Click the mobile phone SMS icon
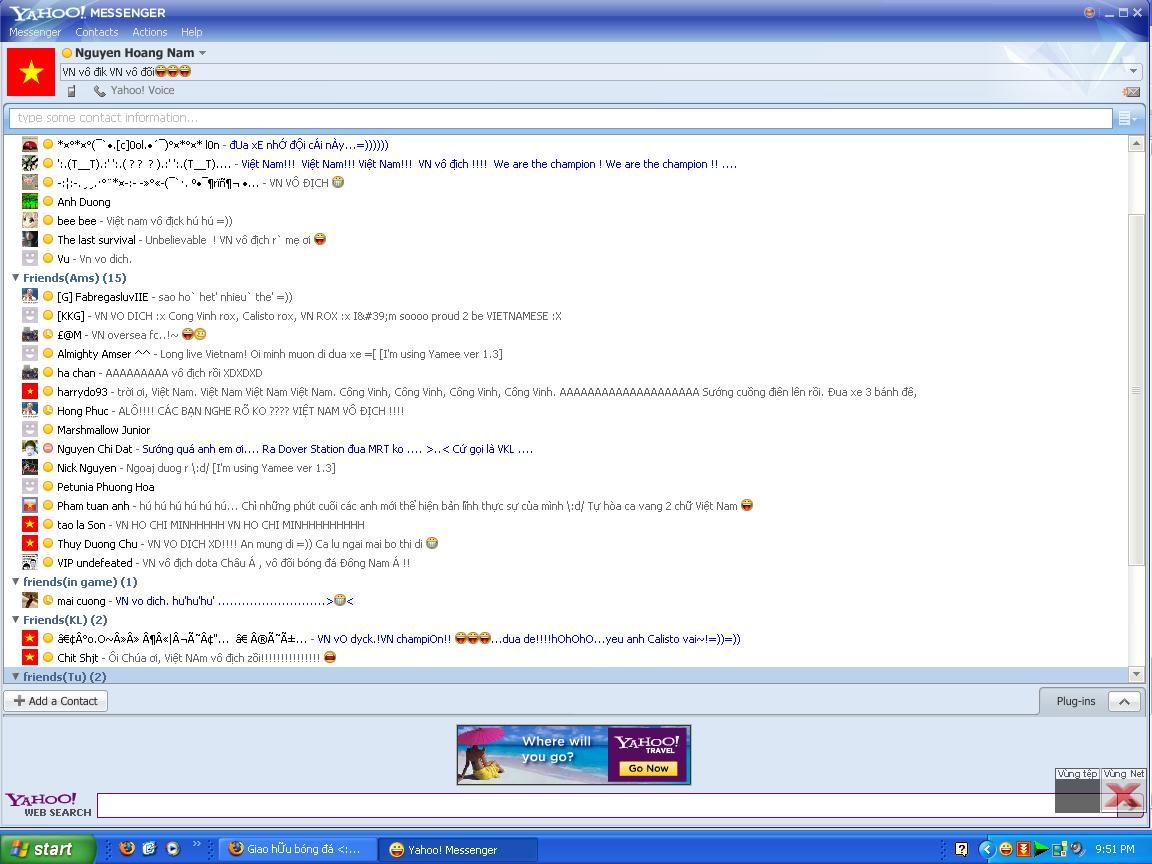1152x864 pixels. tap(71, 91)
